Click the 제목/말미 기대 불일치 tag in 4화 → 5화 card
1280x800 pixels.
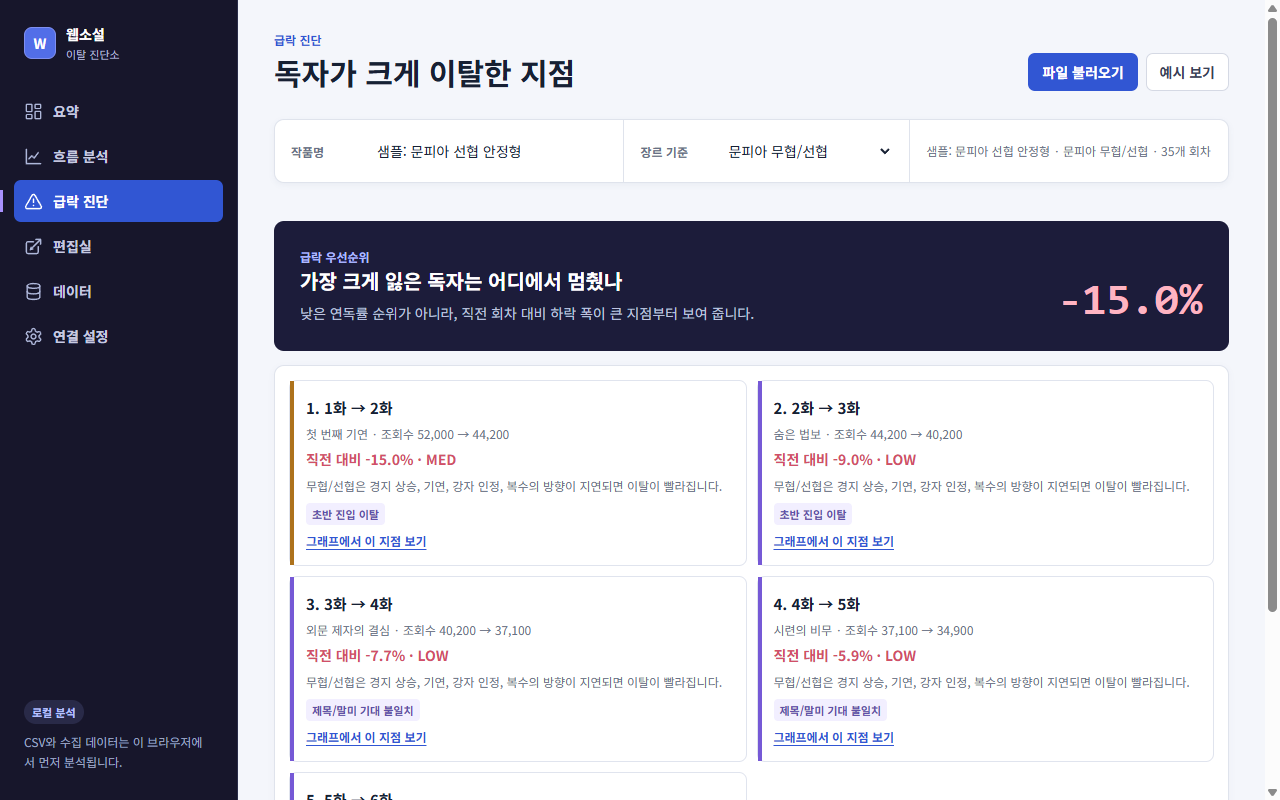coord(830,711)
